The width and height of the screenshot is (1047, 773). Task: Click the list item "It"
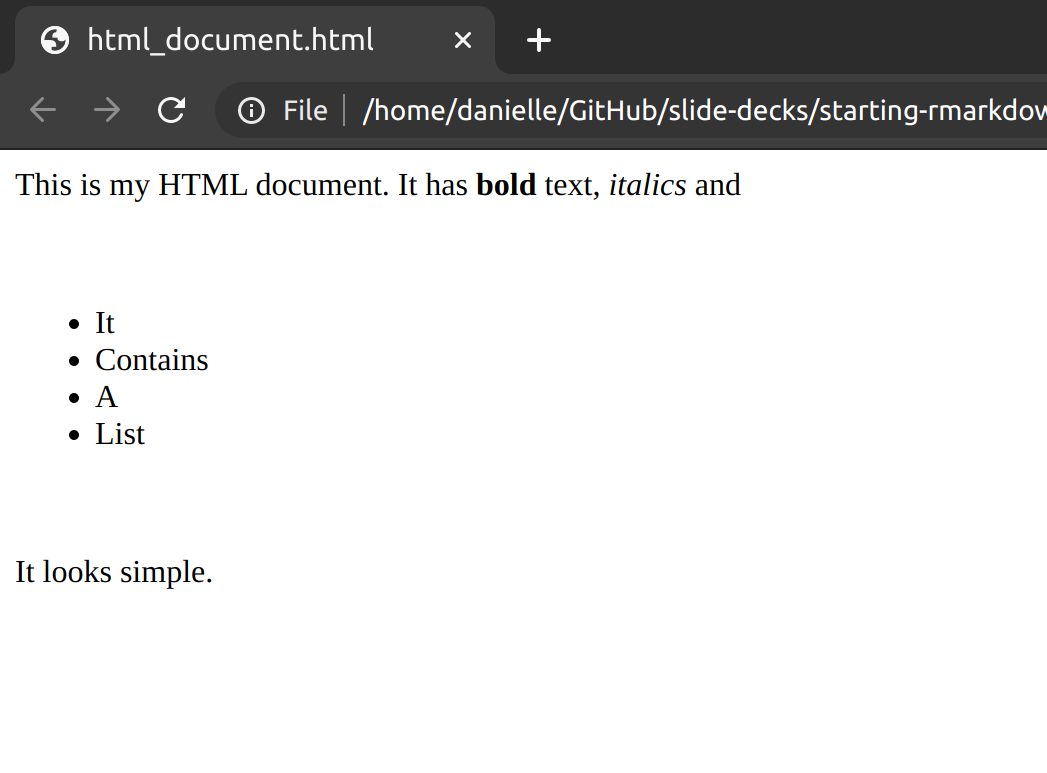point(105,323)
